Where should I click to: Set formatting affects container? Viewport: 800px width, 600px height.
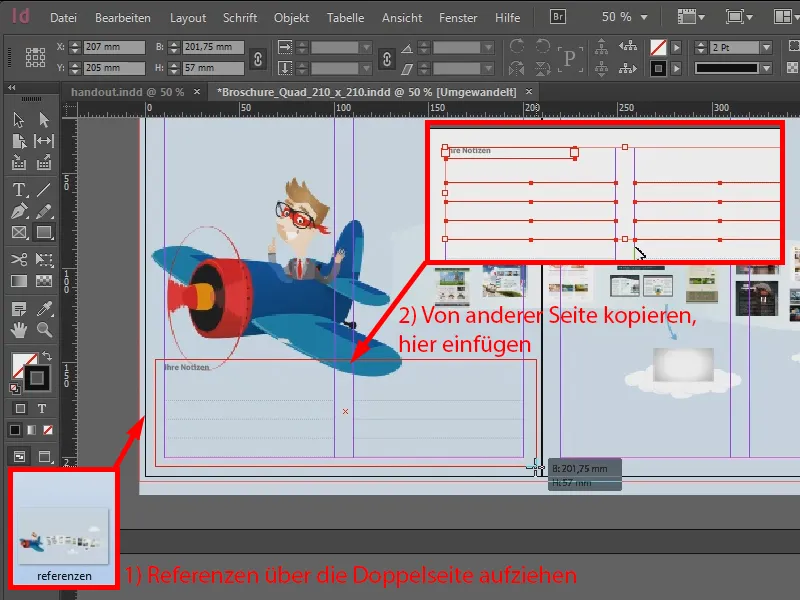pyautogui.click(x=20, y=409)
